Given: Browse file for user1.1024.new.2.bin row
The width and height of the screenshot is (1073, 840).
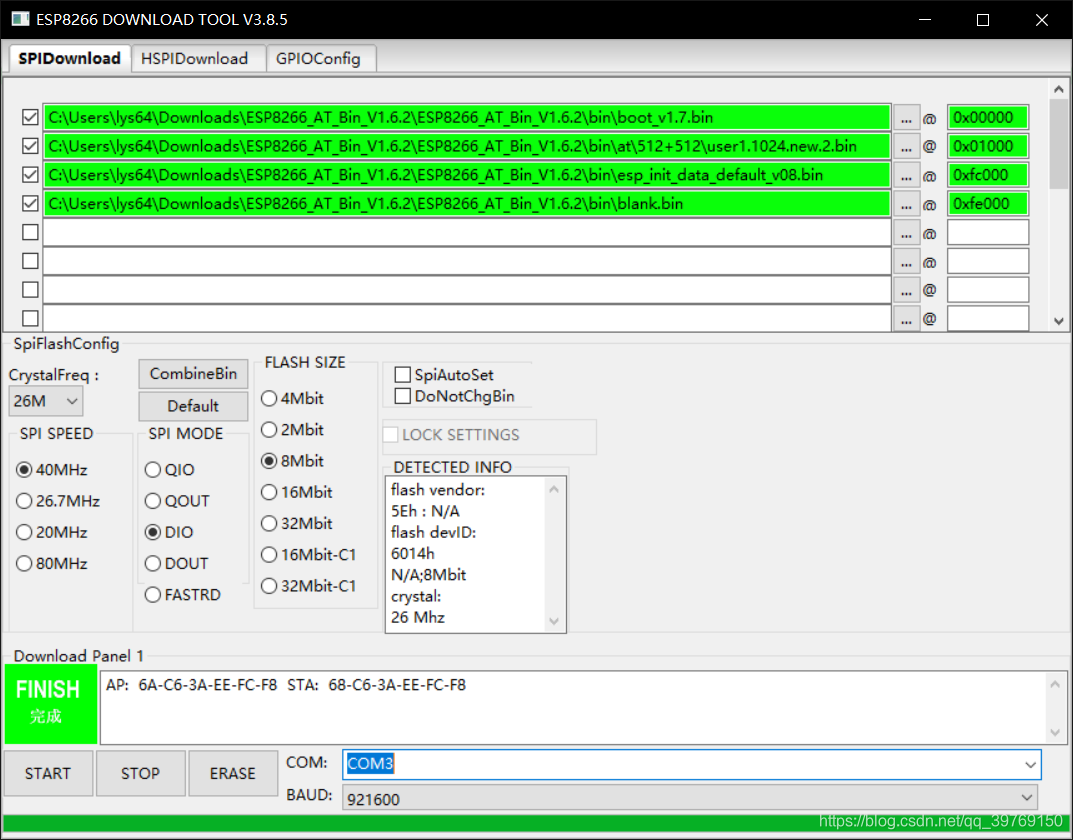Looking at the screenshot, I should click(x=906, y=146).
